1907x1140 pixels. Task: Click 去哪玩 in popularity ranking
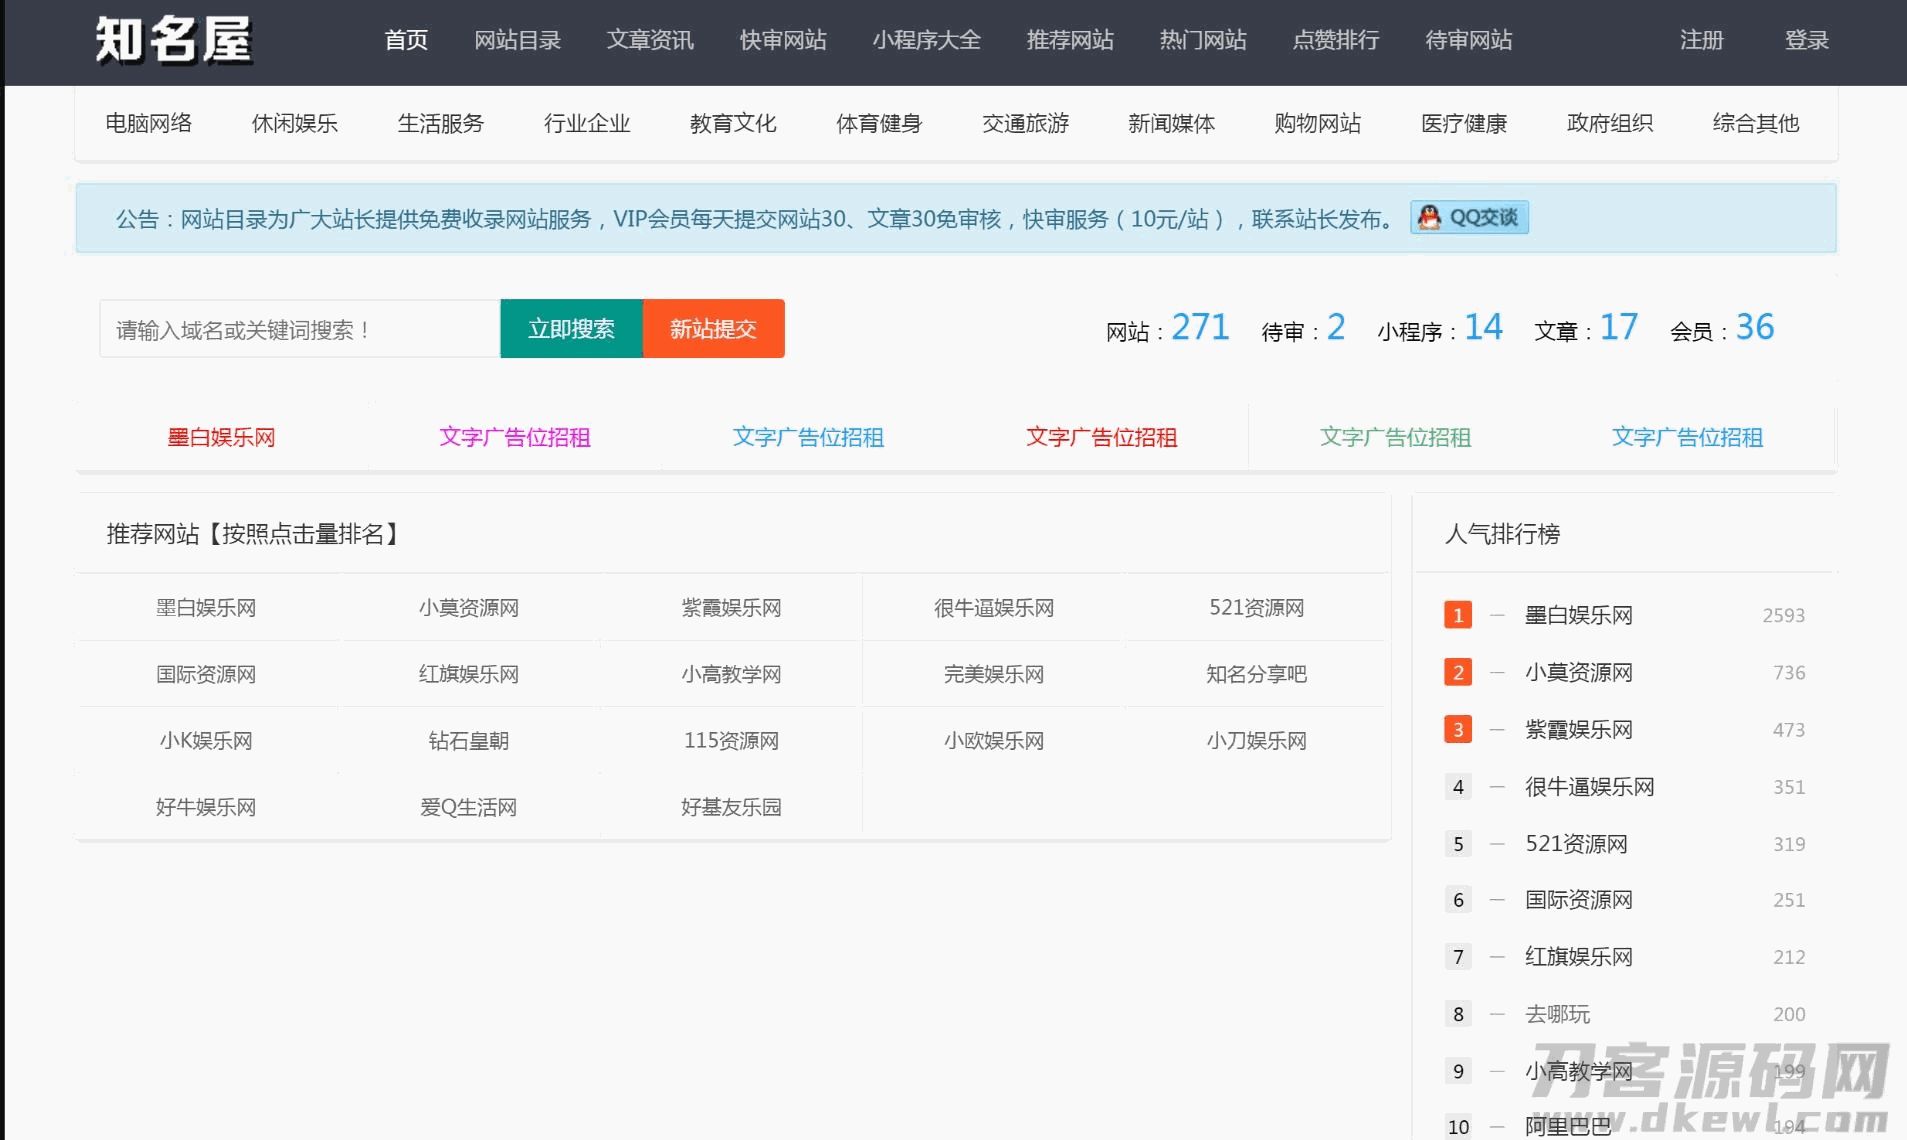[1557, 1014]
